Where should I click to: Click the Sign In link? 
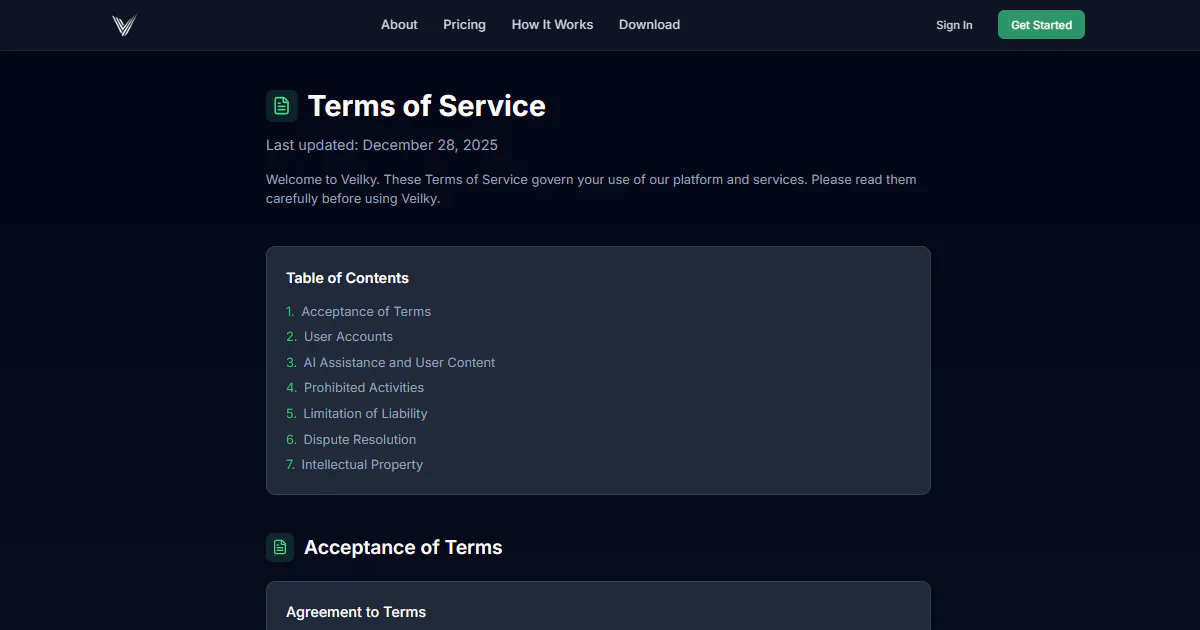[954, 25]
